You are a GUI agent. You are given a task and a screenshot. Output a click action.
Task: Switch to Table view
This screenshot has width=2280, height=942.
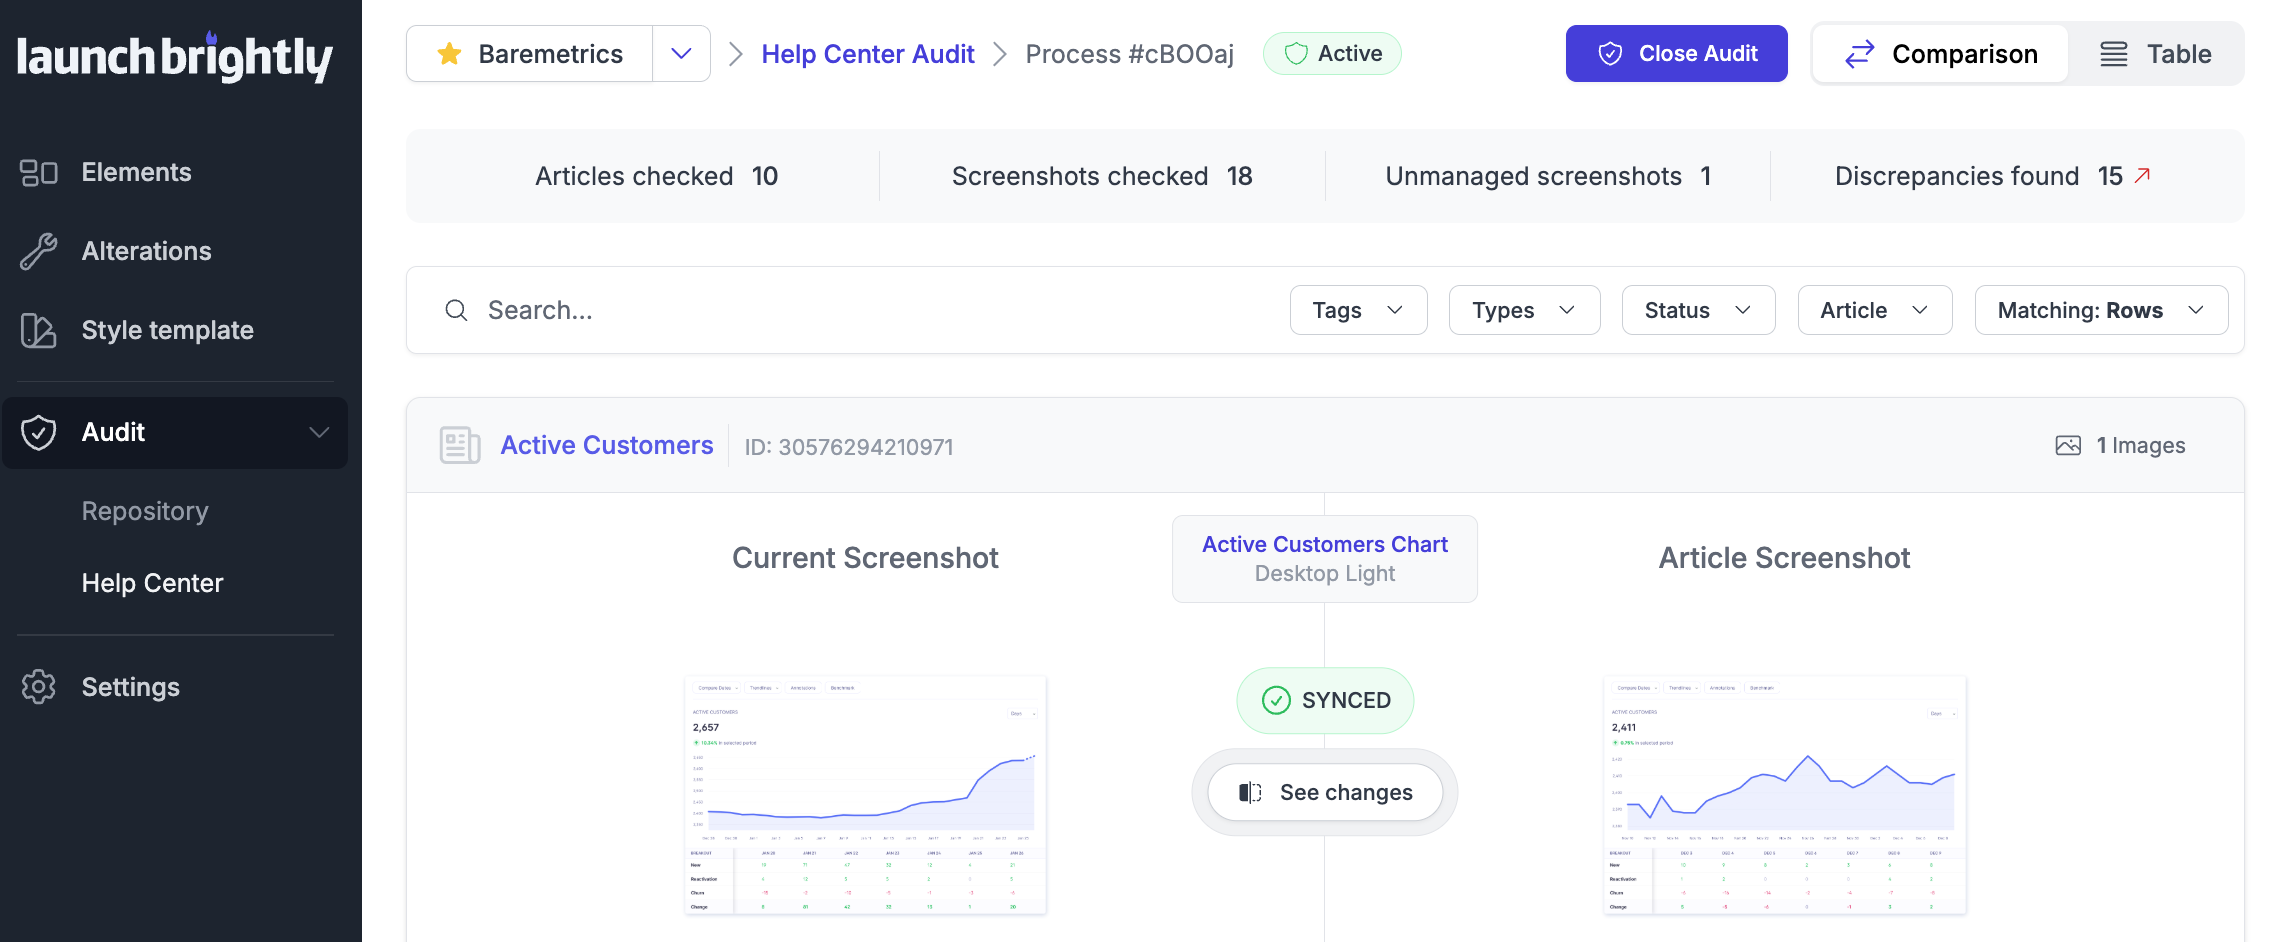click(x=2157, y=53)
